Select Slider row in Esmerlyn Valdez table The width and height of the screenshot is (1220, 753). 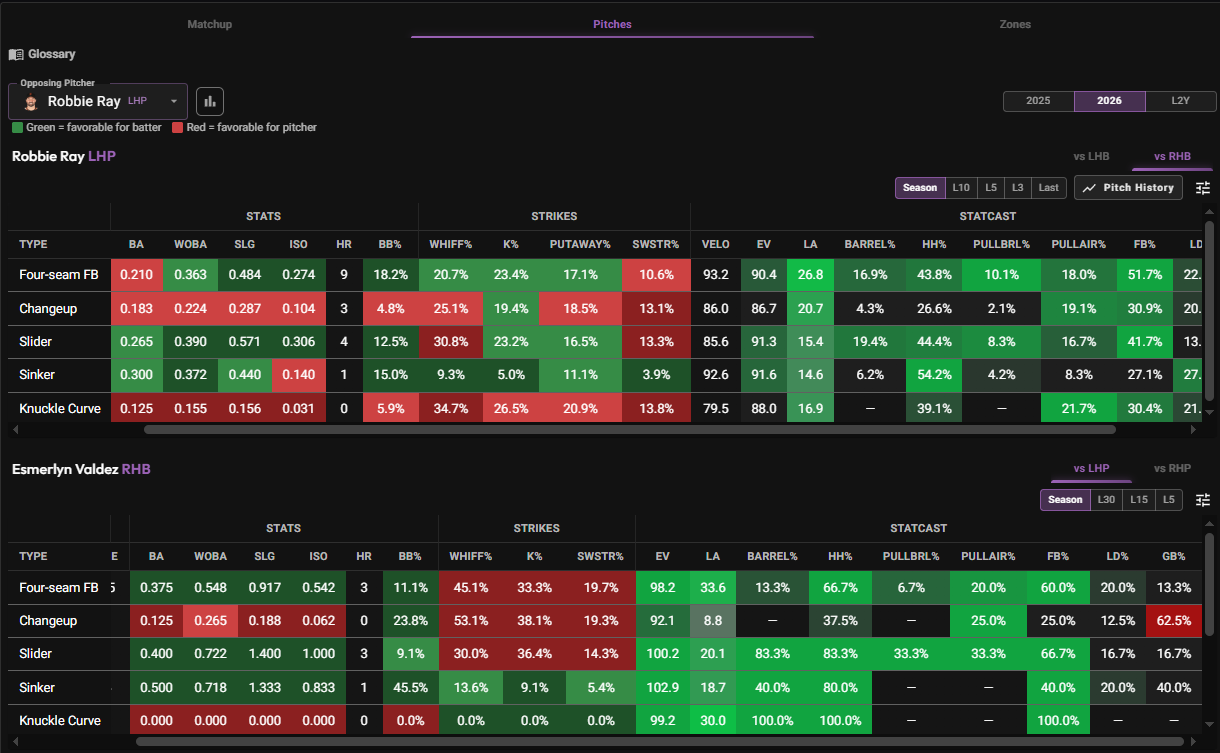606,653
